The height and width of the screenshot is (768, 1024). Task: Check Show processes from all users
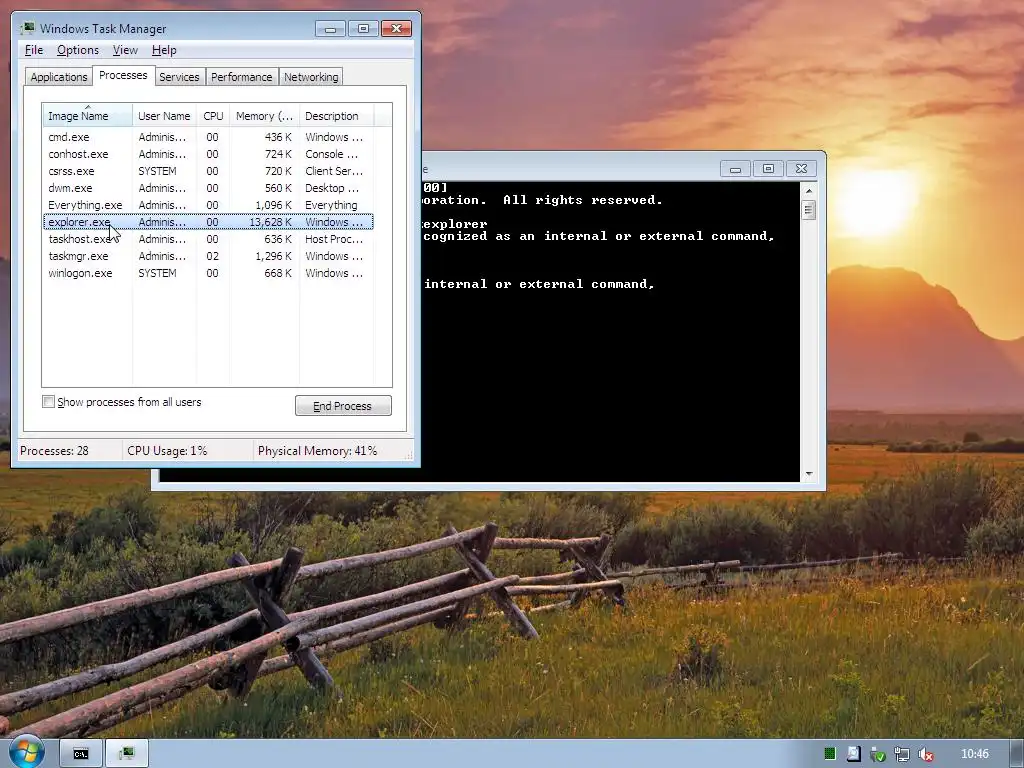click(x=48, y=402)
